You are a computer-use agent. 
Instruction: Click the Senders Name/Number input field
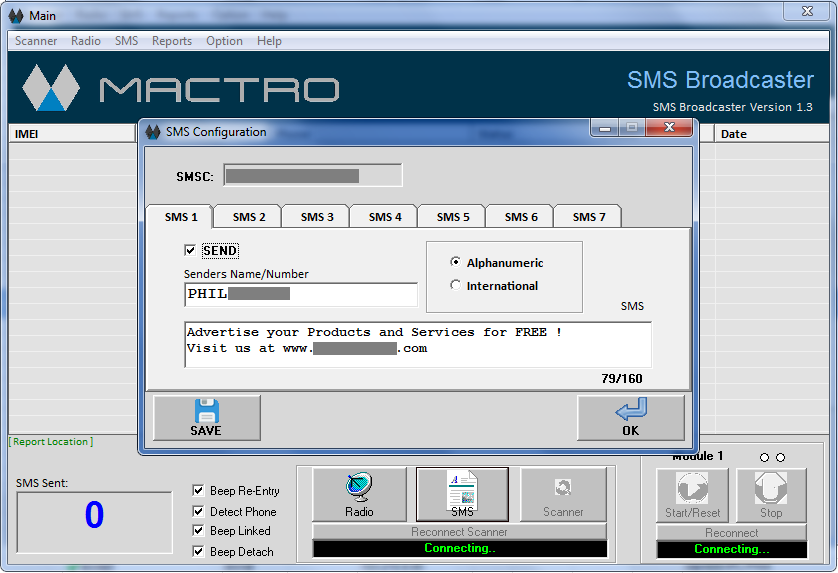tap(300, 294)
